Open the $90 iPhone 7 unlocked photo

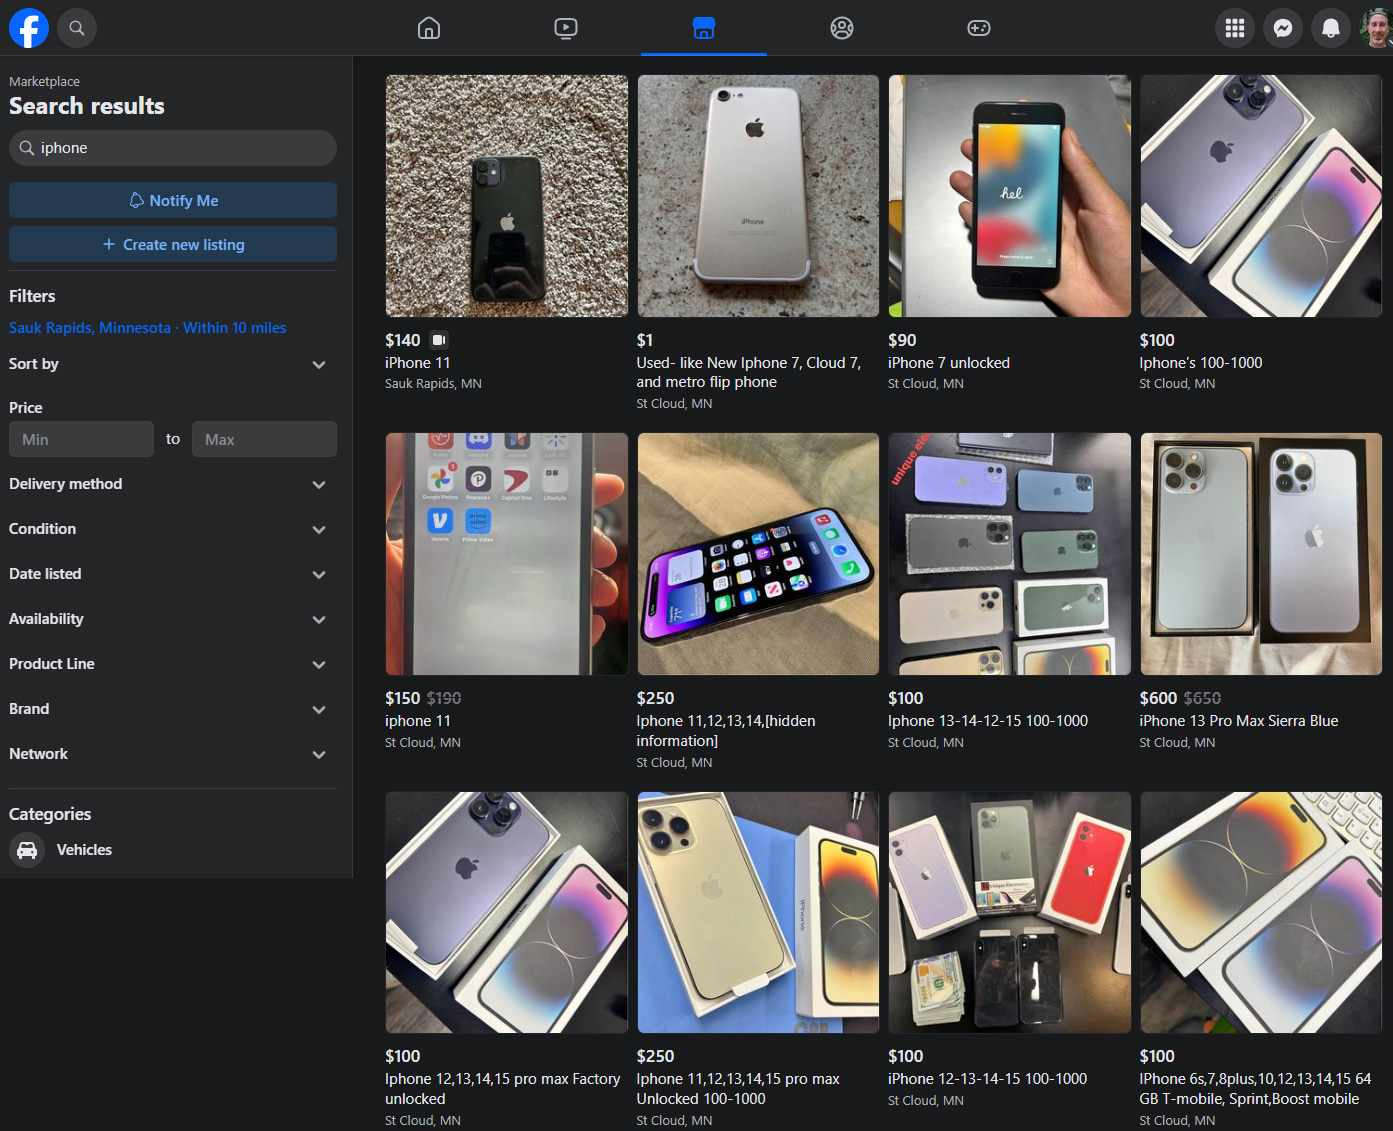point(1010,196)
